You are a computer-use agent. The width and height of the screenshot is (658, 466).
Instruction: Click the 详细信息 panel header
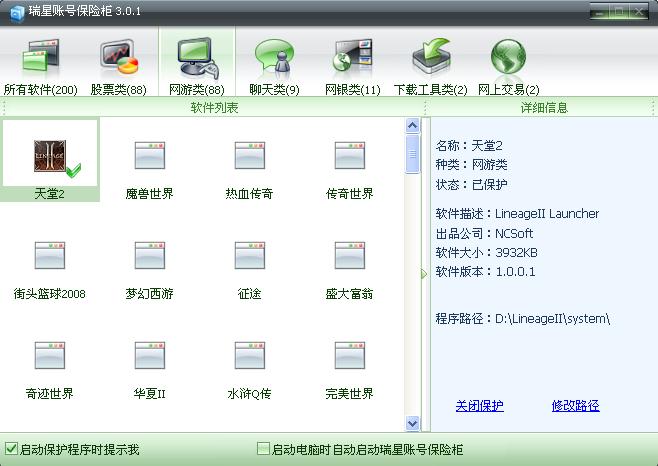coord(544,107)
